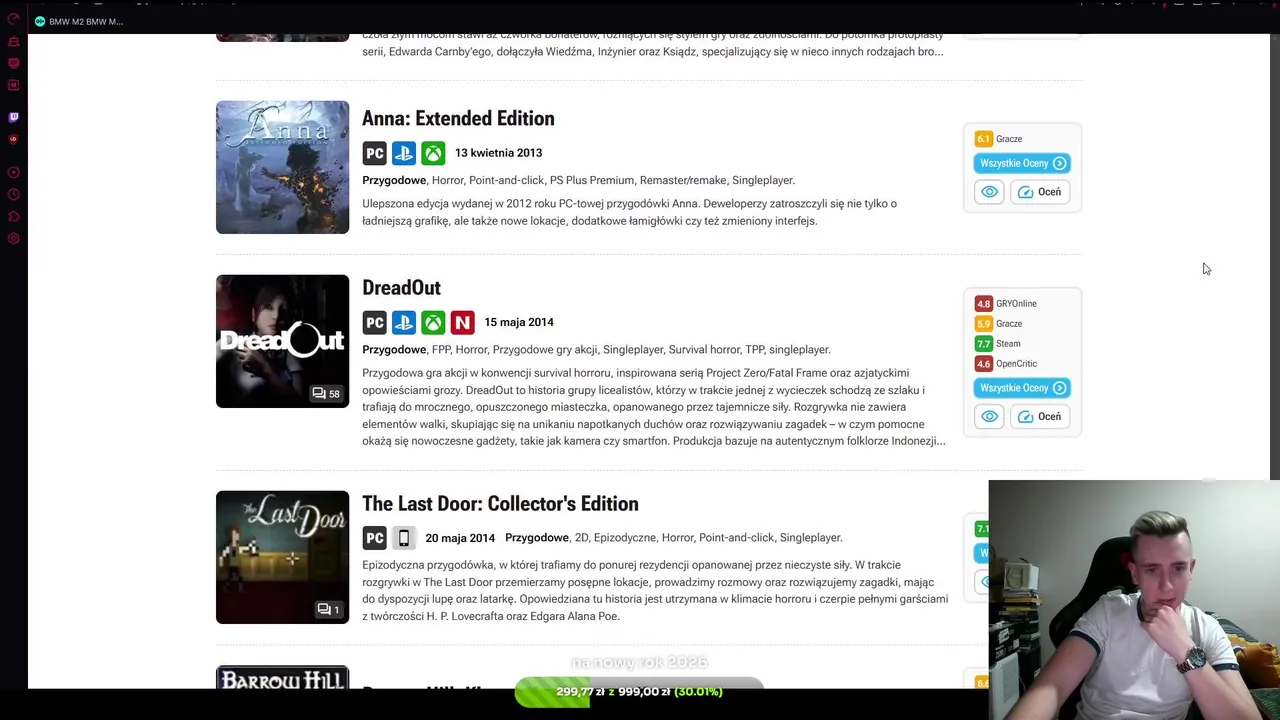This screenshot has width=1280, height=720.
Task: Click release date 20 maja 2014
Action: (460, 538)
